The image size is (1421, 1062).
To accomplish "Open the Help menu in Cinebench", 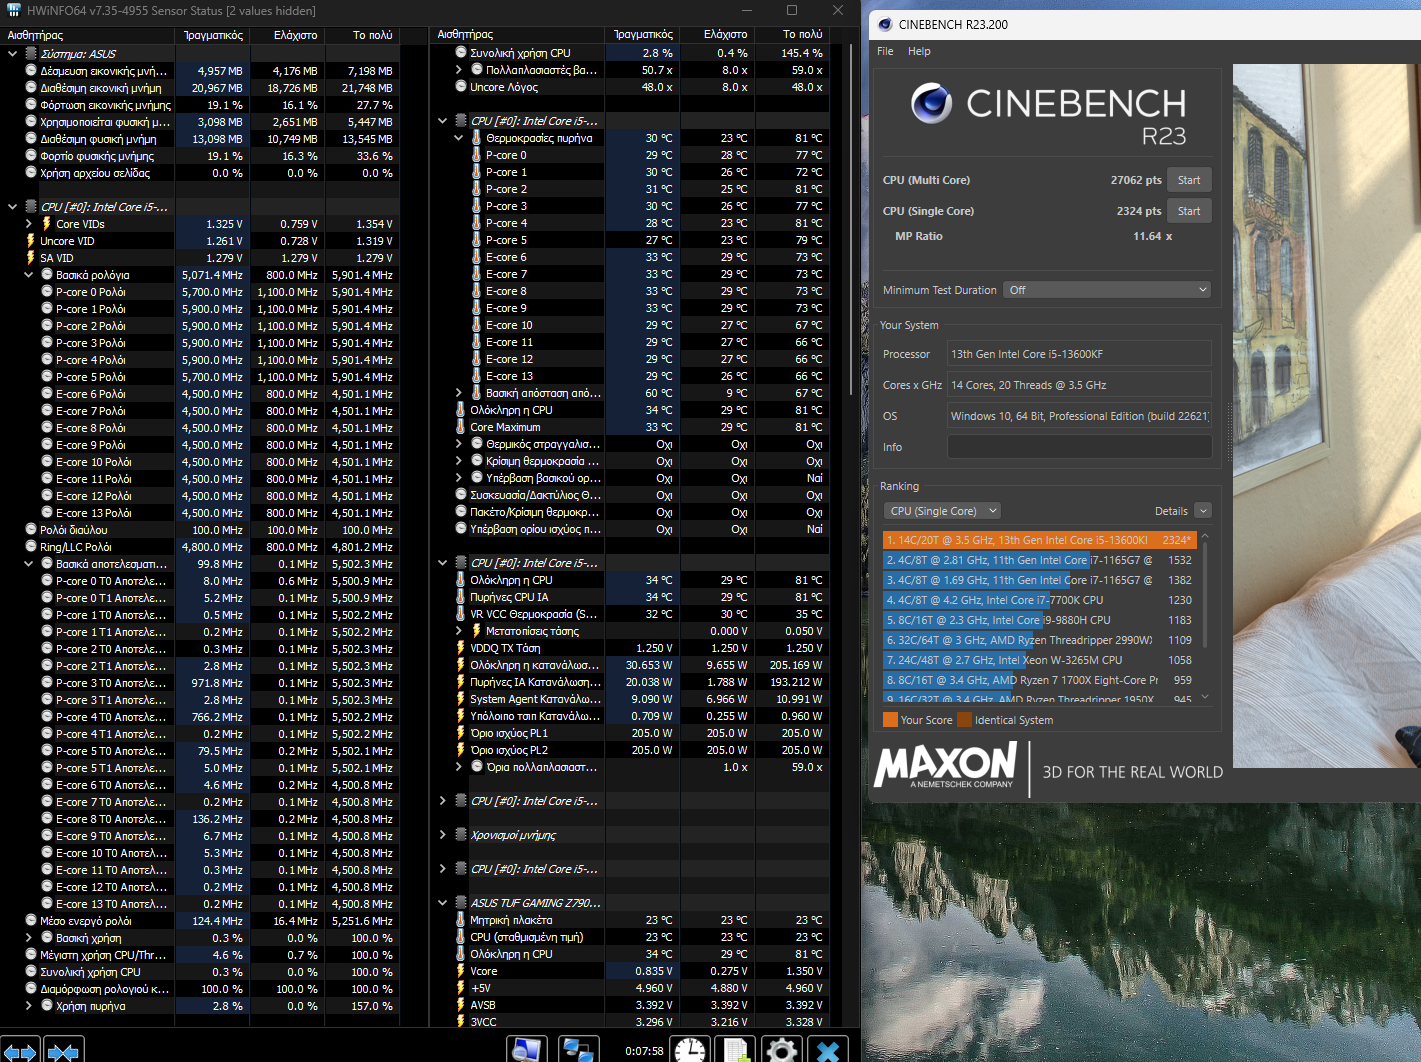I will click(919, 51).
